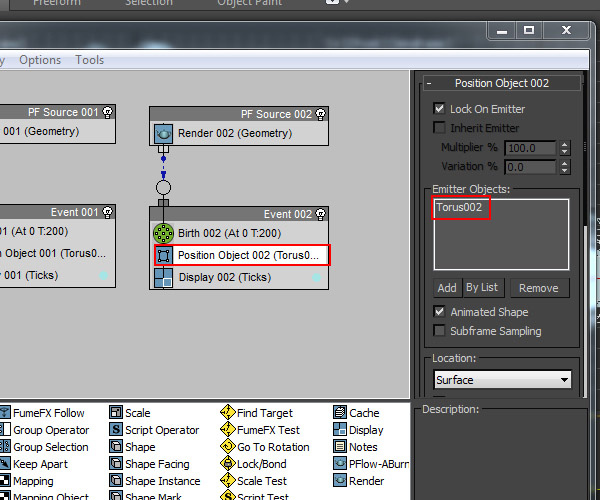Select the Find Target test icon
The height and width of the screenshot is (500, 600).
228,412
